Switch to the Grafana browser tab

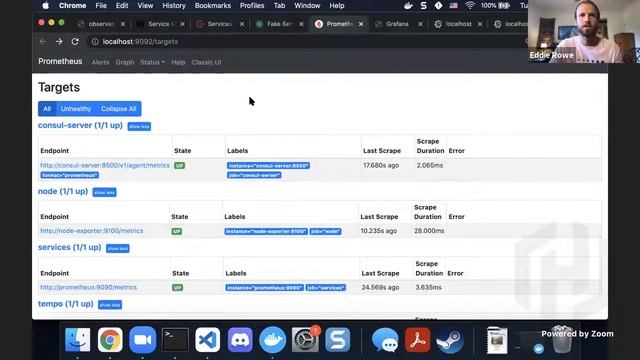click(397, 24)
